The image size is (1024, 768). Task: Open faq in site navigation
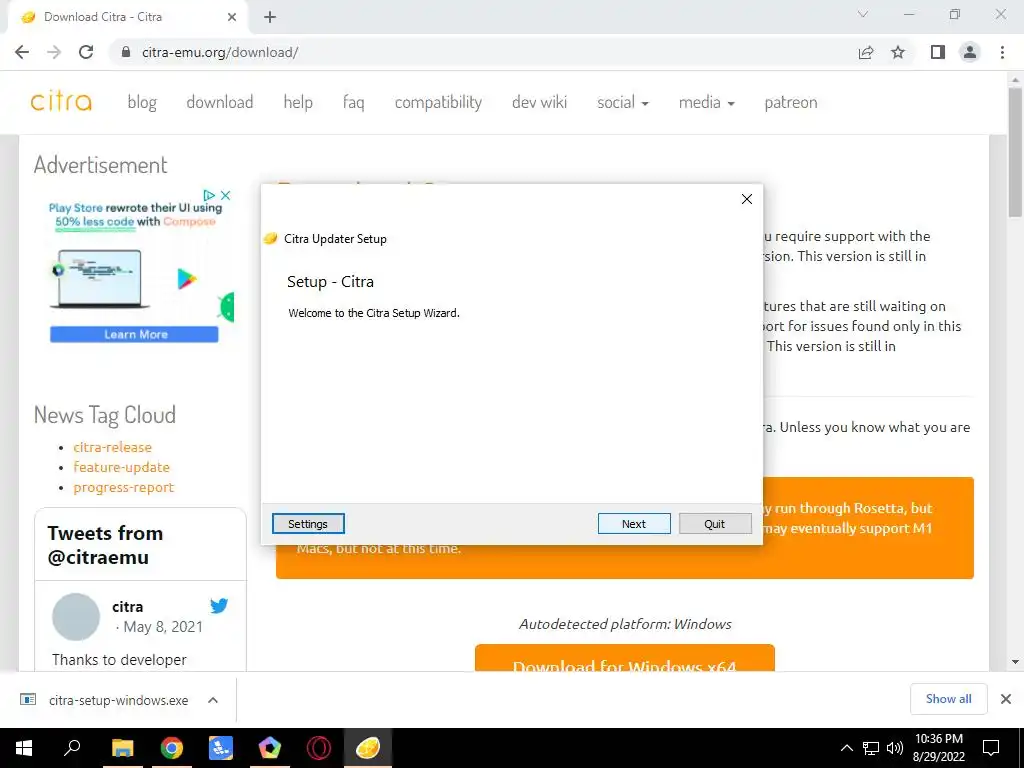click(353, 103)
